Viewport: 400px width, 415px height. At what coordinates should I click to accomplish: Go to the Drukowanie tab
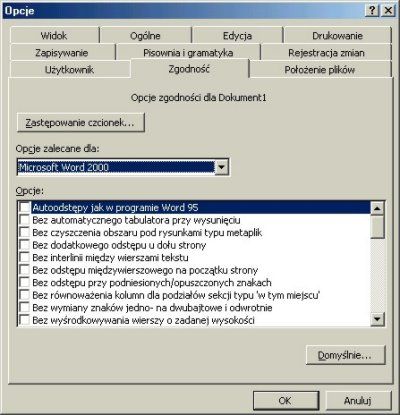[x=337, y=35]
